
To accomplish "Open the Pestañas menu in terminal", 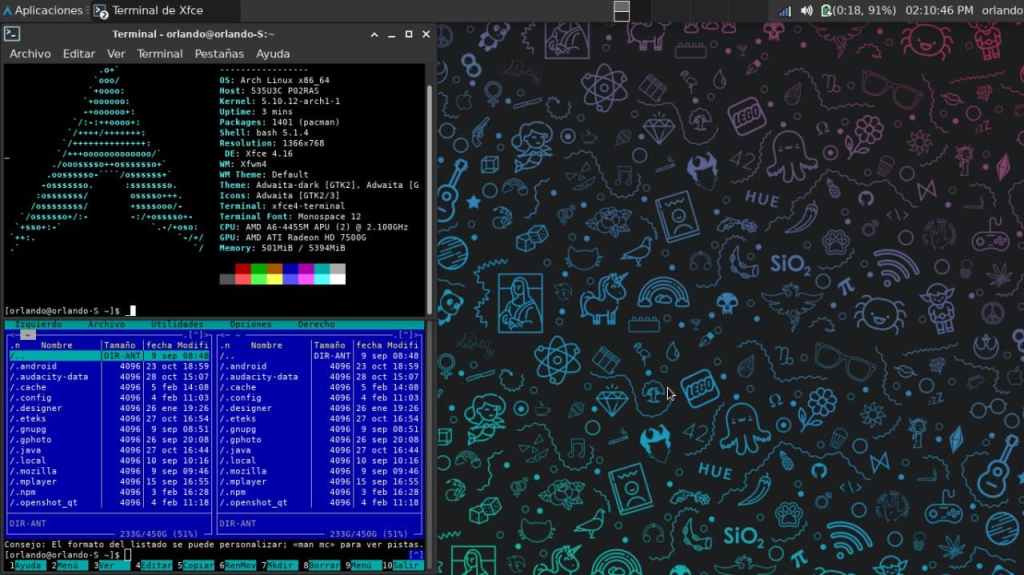I will 219,53.
